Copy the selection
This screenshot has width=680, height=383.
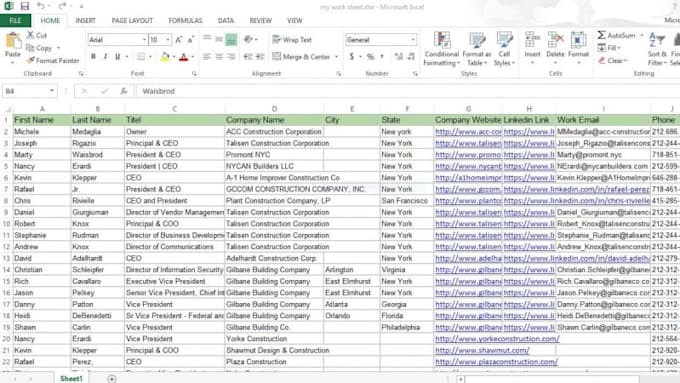point(39,48)
